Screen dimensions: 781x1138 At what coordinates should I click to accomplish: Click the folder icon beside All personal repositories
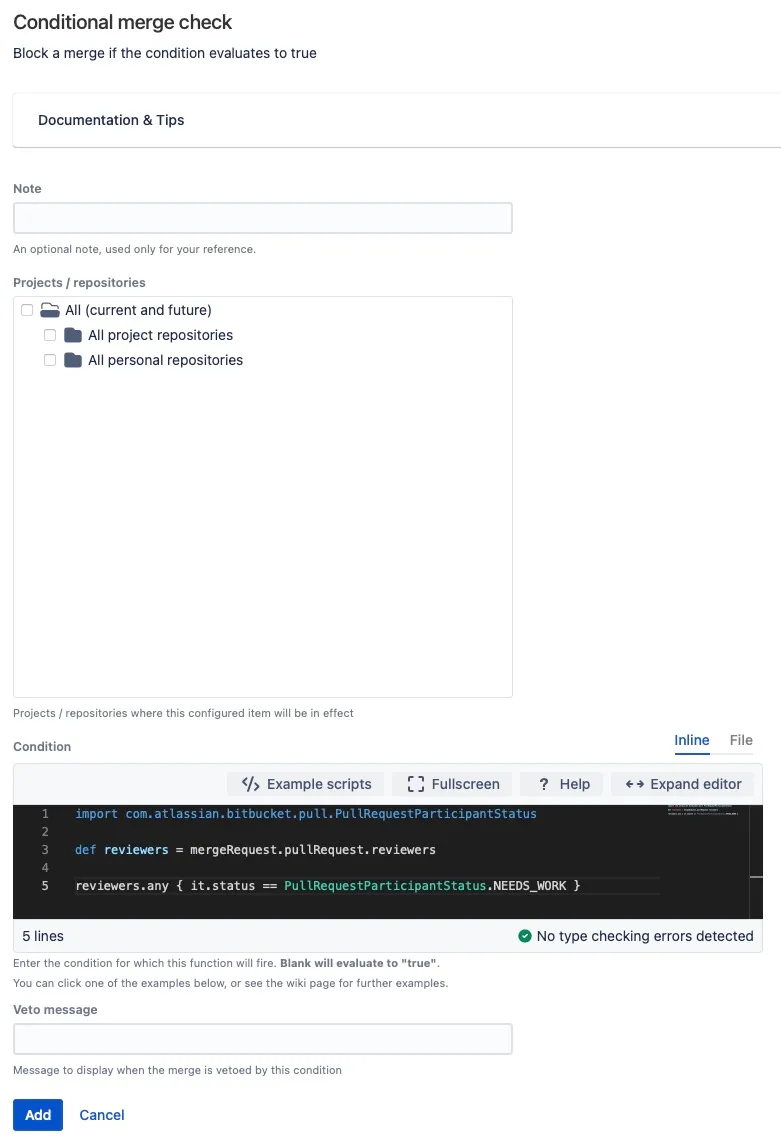(x=73, y=360)
